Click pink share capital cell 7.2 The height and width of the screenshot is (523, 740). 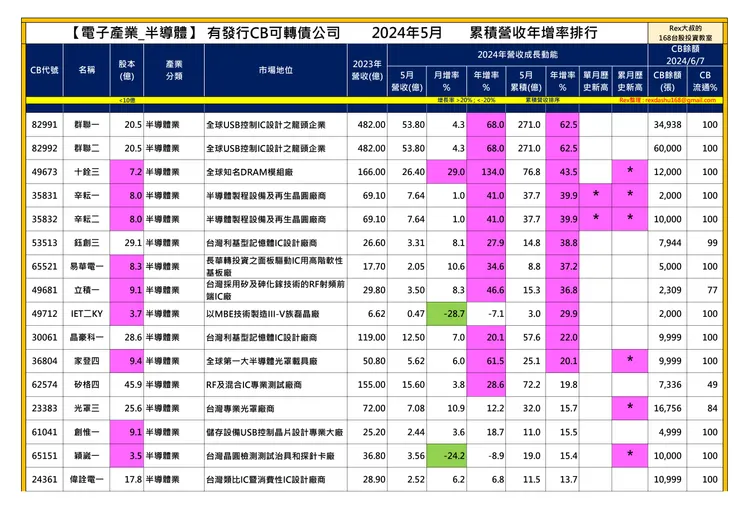[x=126, y=172]
